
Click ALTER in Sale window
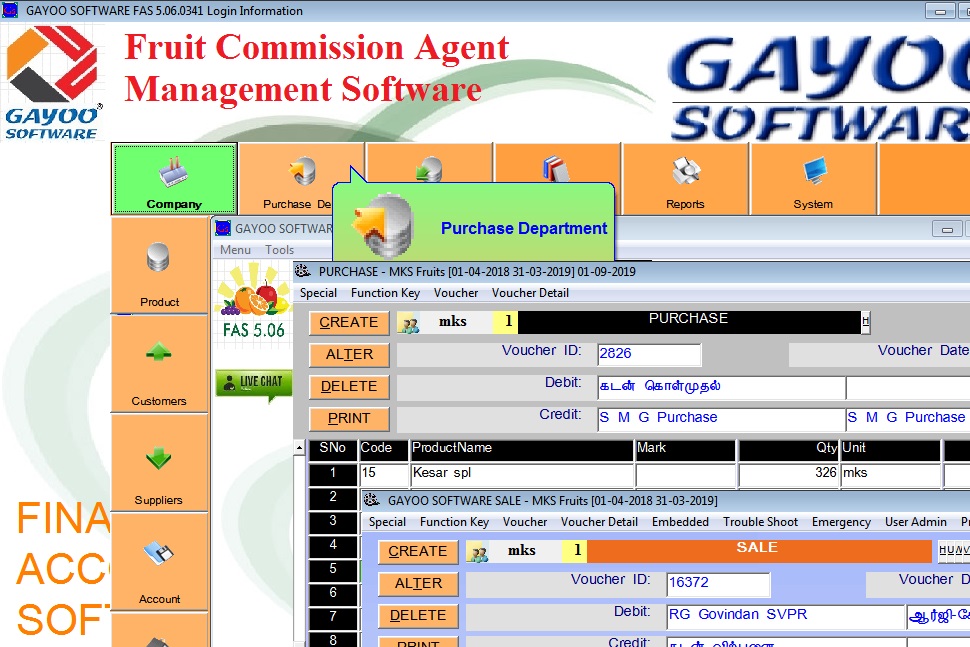click(418, 584)
